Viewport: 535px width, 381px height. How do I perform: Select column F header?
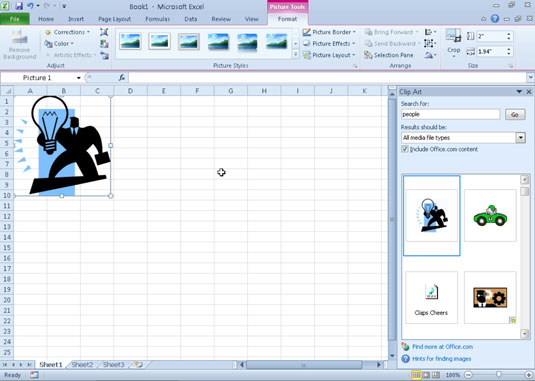197,91
